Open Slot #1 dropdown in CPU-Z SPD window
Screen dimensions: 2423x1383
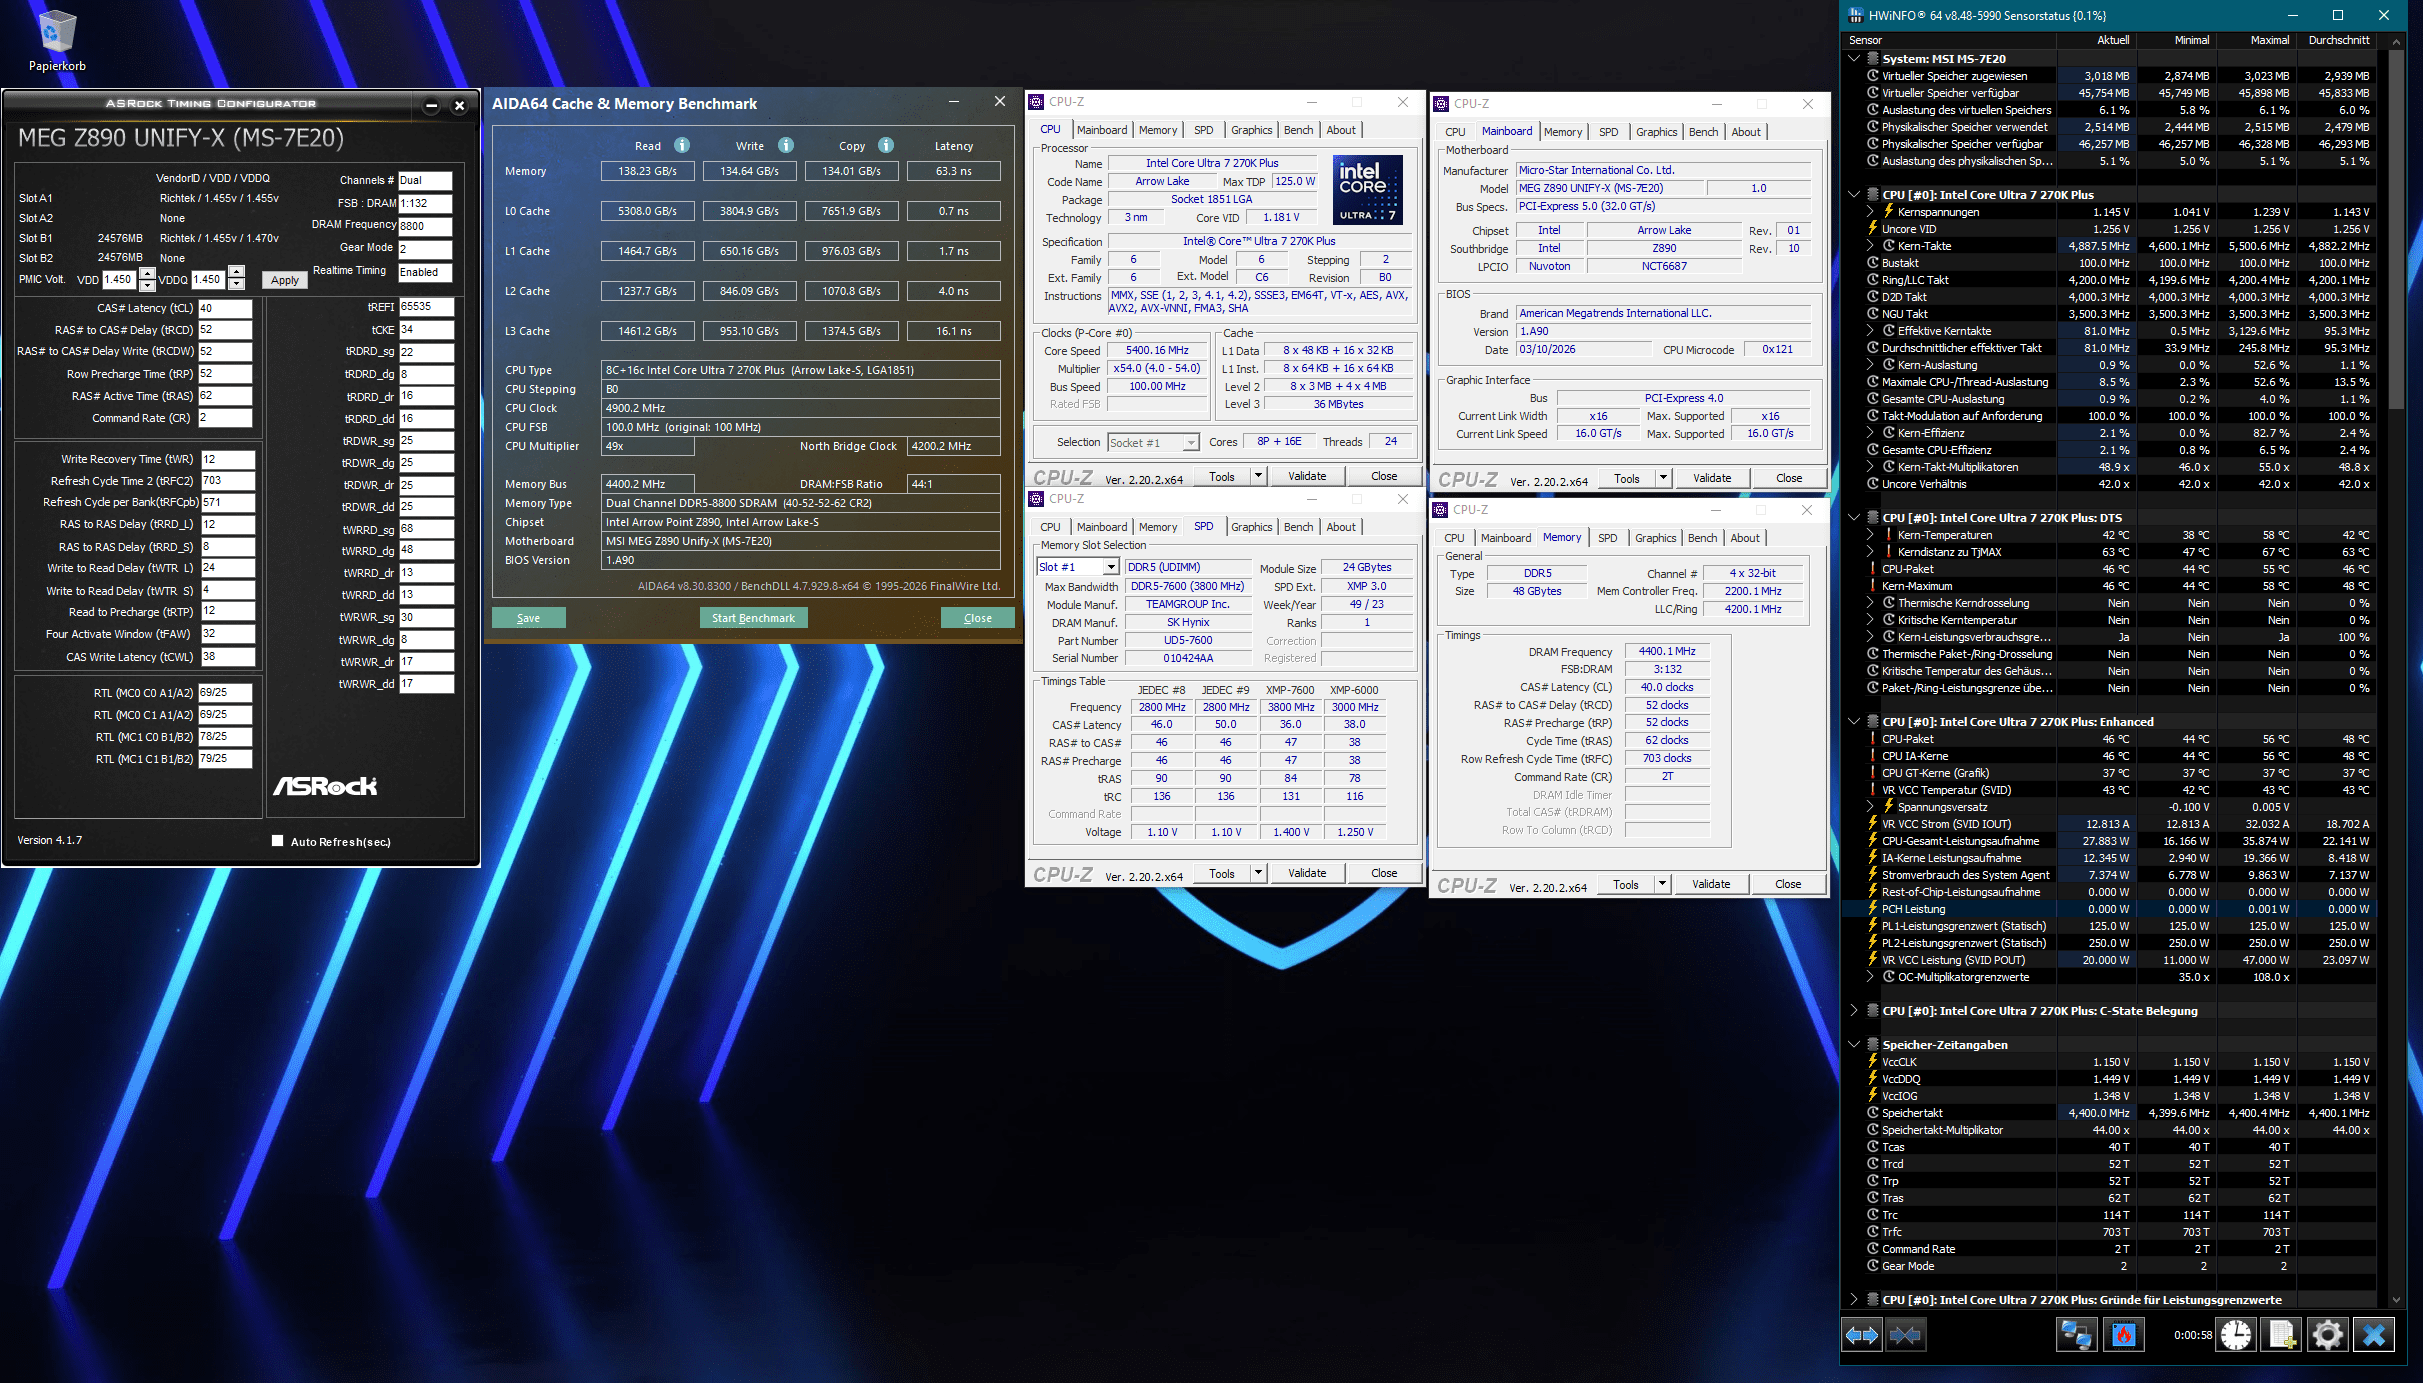coord(1110,567)
